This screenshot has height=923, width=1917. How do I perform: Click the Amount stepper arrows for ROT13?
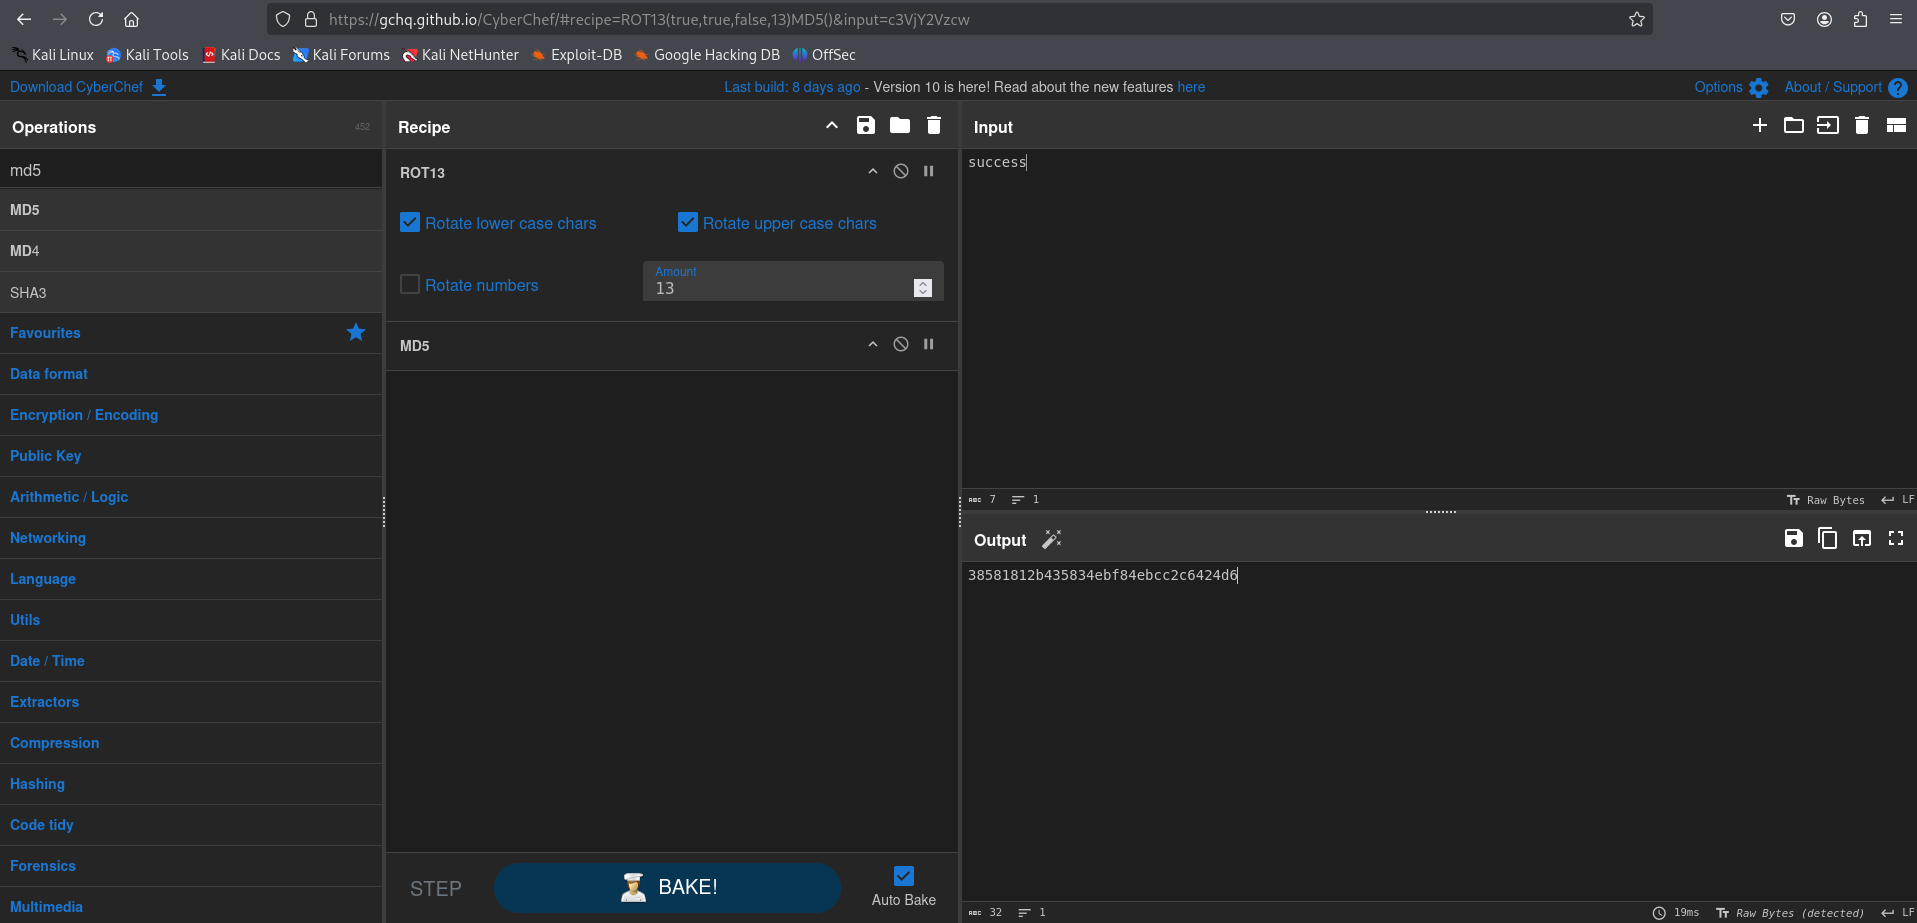tap(923, 288)
